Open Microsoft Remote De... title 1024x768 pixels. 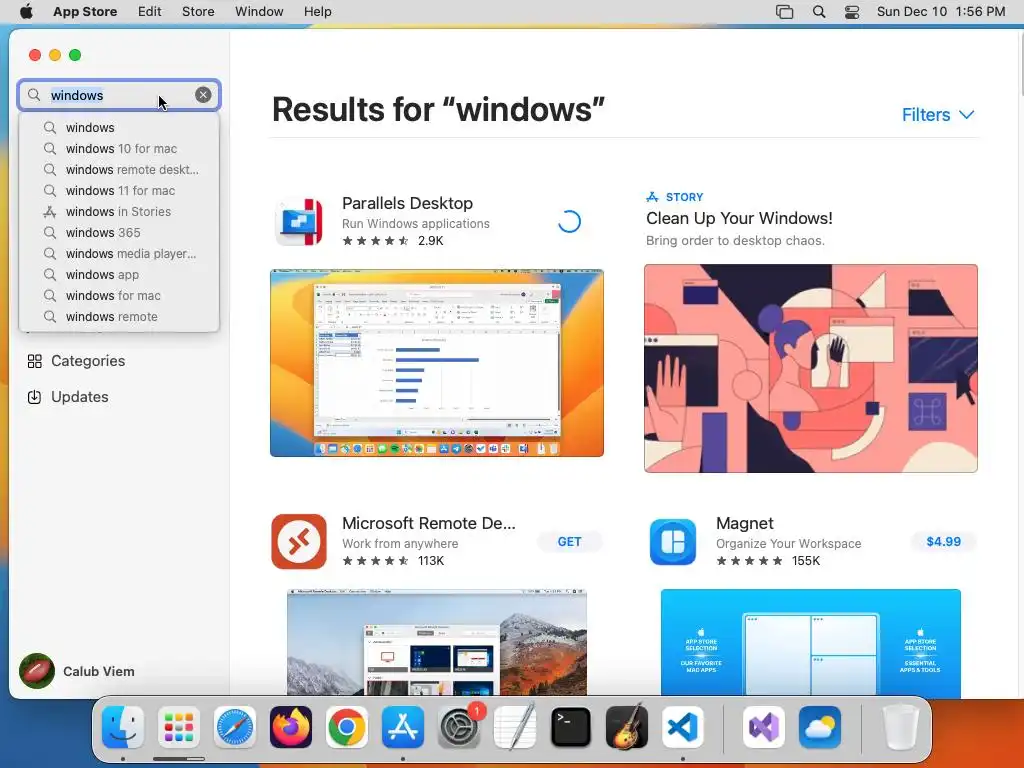click(429, 523)
